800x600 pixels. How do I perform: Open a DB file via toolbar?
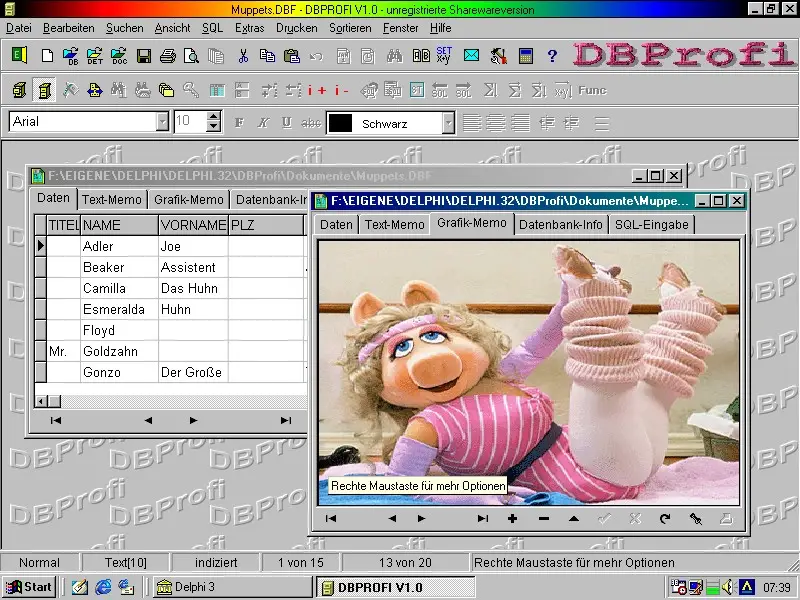71,56
